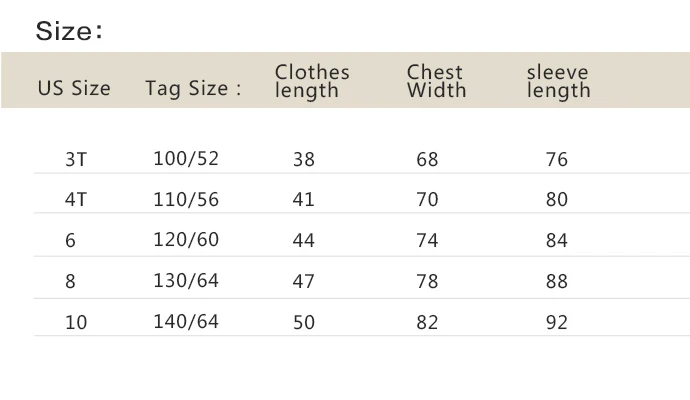The image size is (690, 400).
Task: Click tag size 140/64
Action: (186, 321)
